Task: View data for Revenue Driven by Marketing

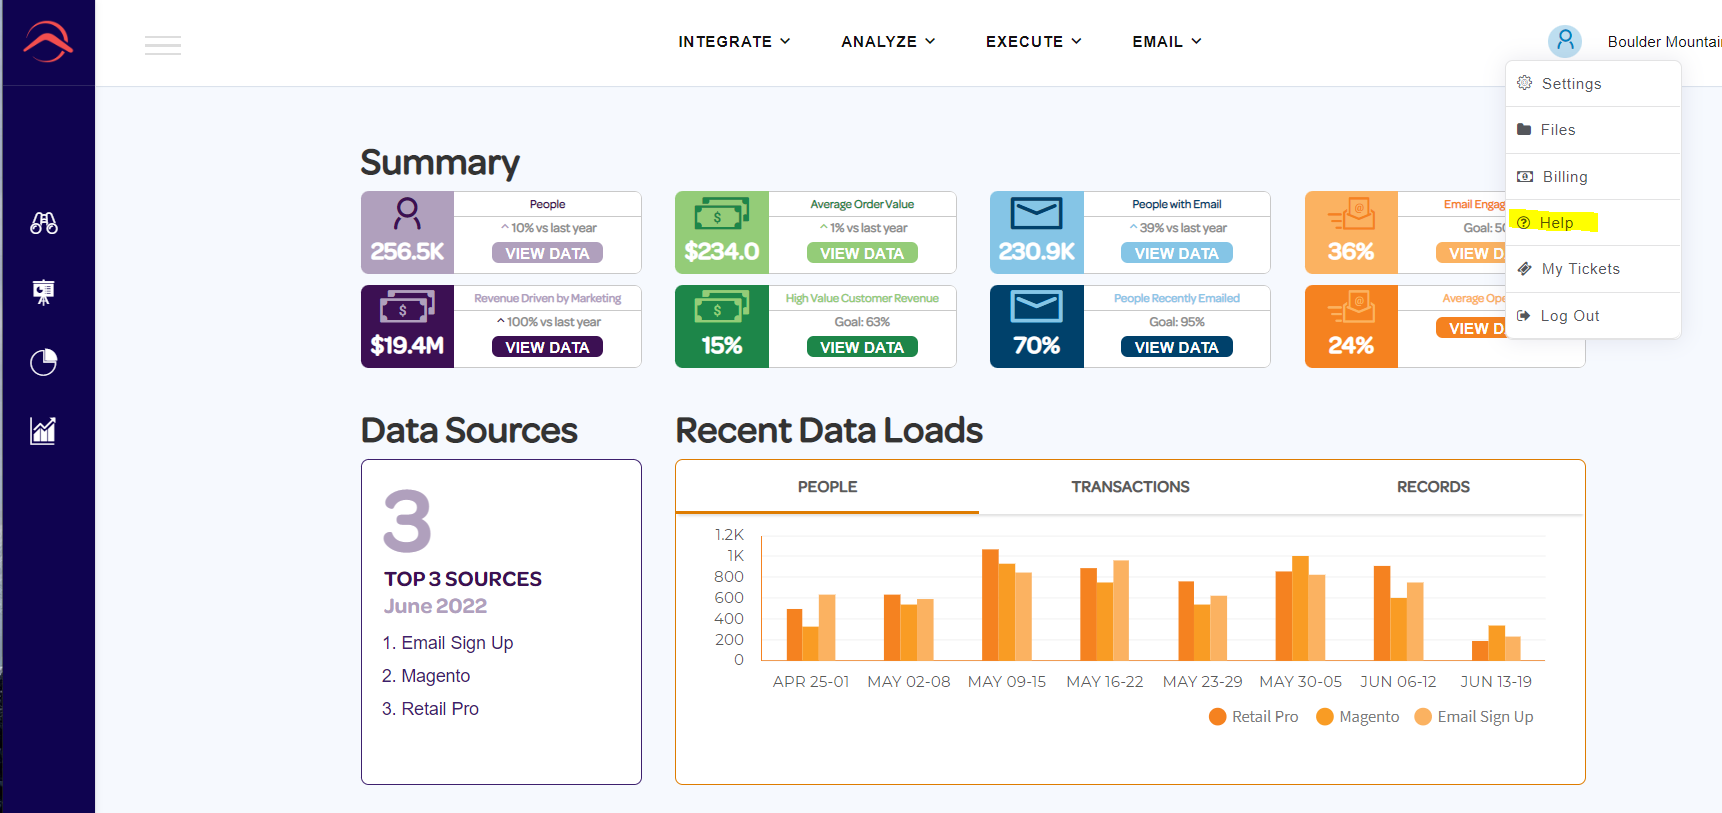Action: (x=547, y=347)
